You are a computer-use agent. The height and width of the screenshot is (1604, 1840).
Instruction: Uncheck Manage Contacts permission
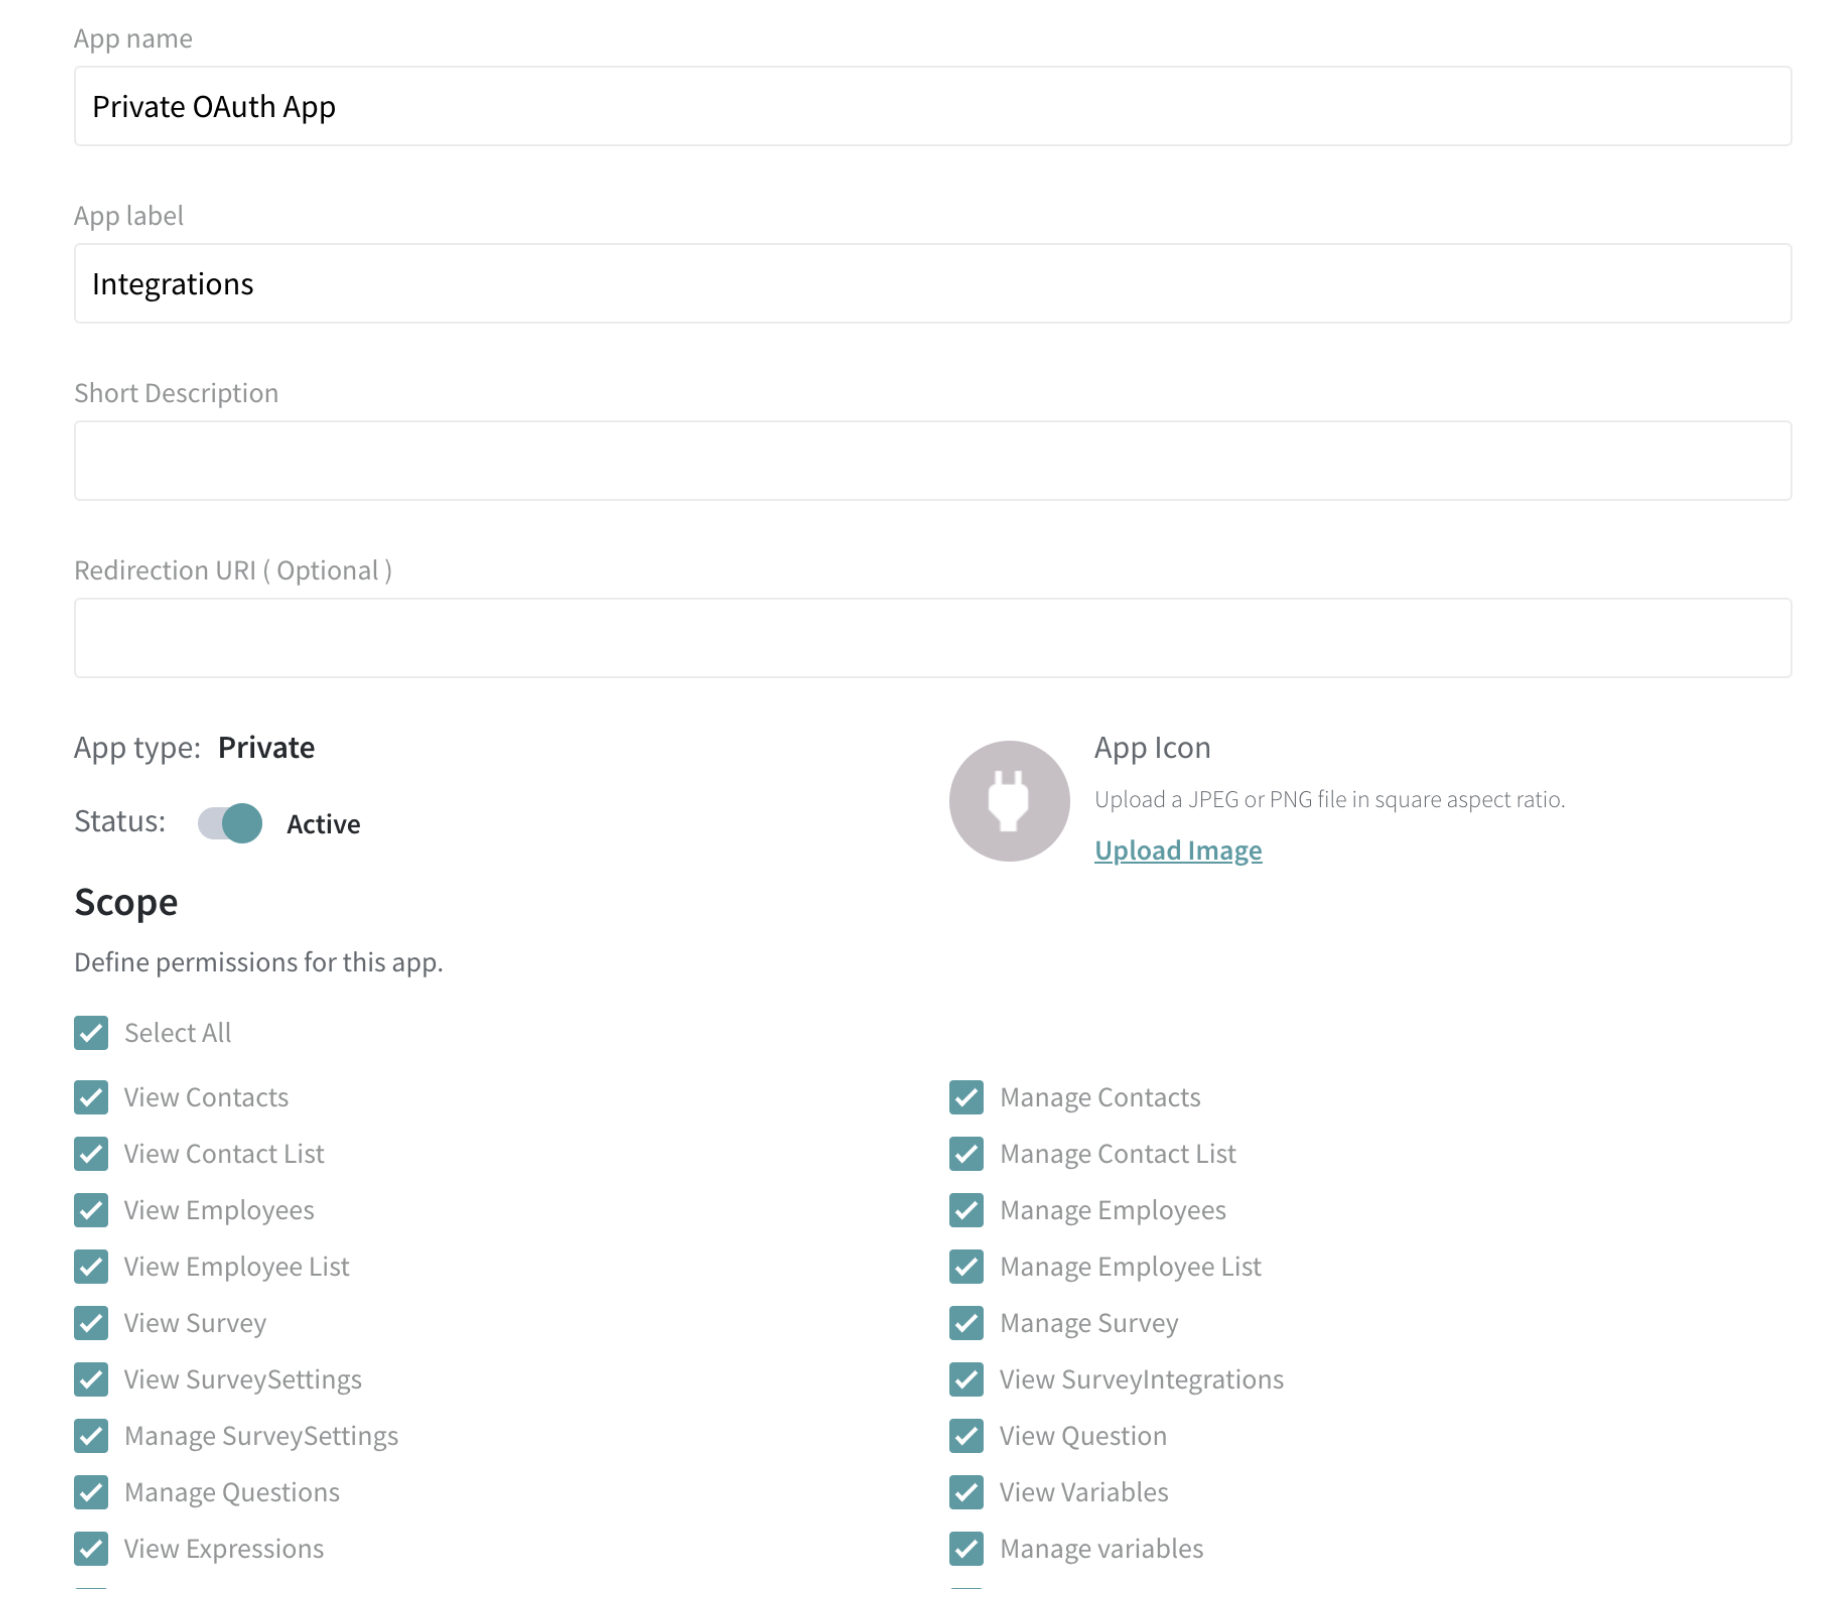[x=966, y=1096]
